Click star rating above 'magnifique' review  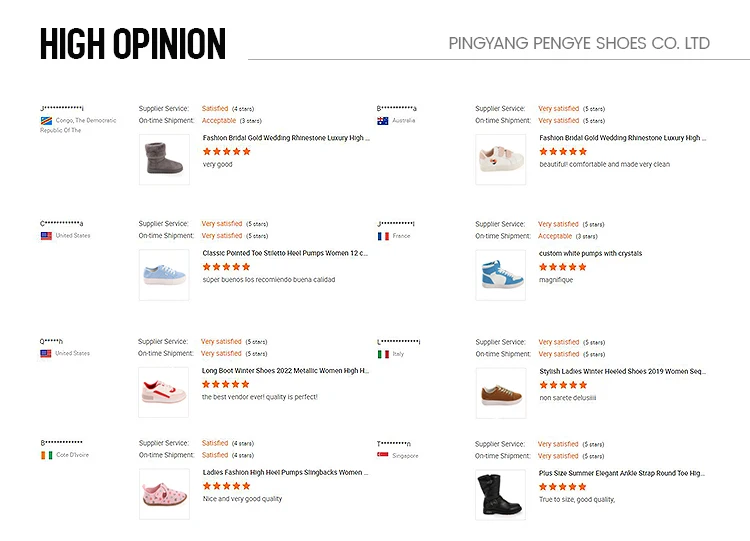click(563, 267)
